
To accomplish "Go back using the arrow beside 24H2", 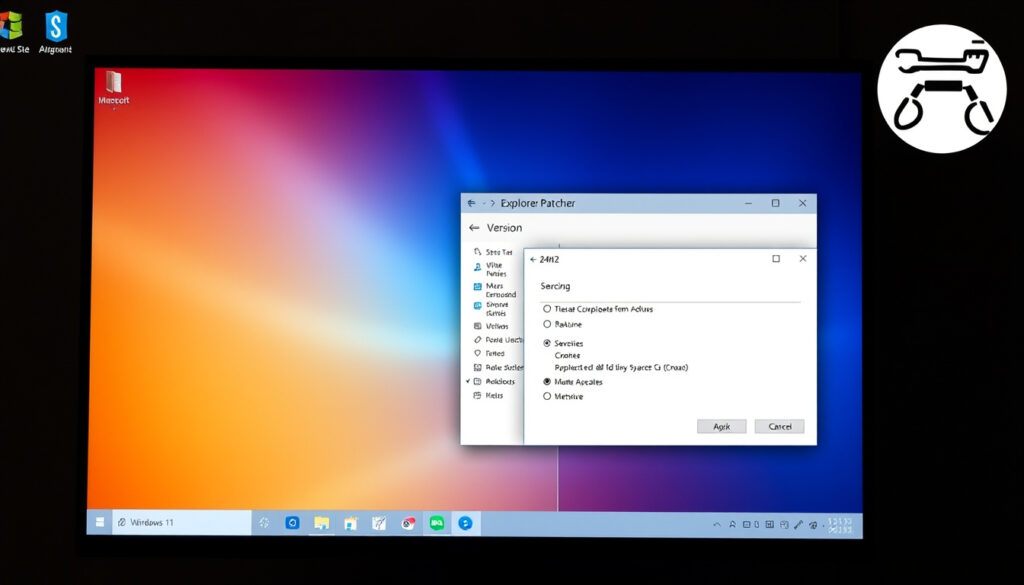I will point(533,259).
